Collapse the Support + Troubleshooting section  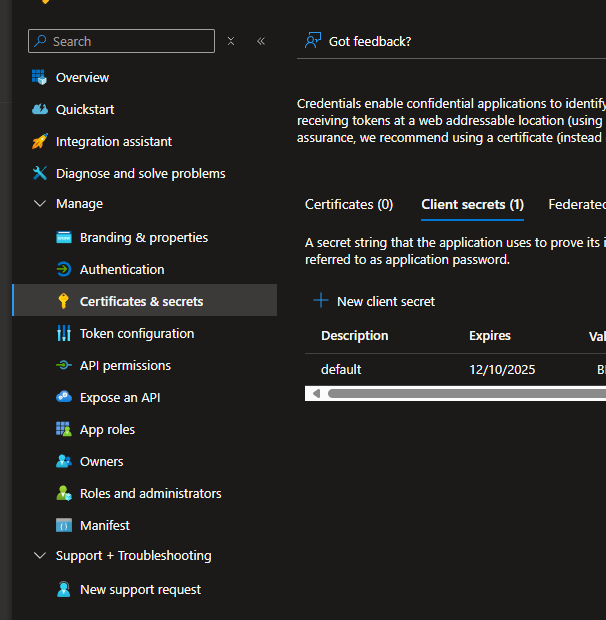click(40, 555)
